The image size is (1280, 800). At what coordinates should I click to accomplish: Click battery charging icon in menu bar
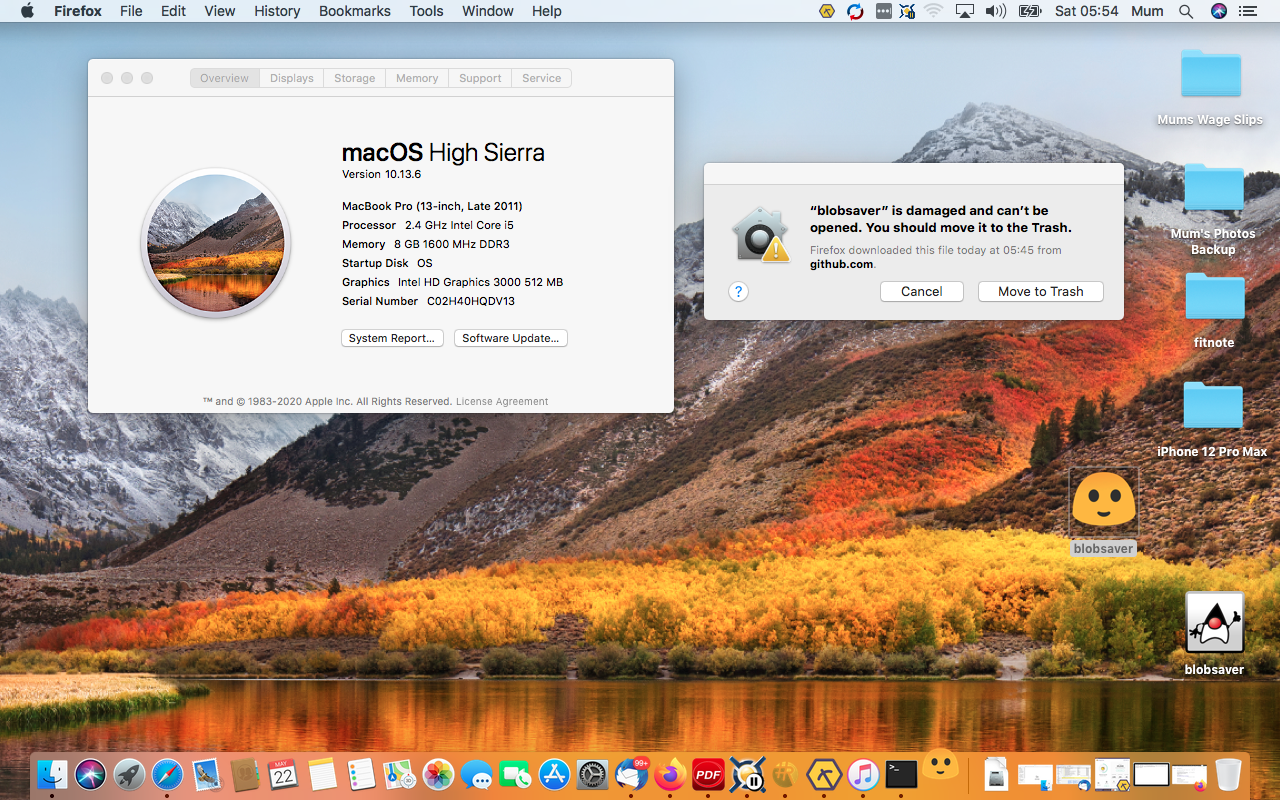[x=1029, y=11]
